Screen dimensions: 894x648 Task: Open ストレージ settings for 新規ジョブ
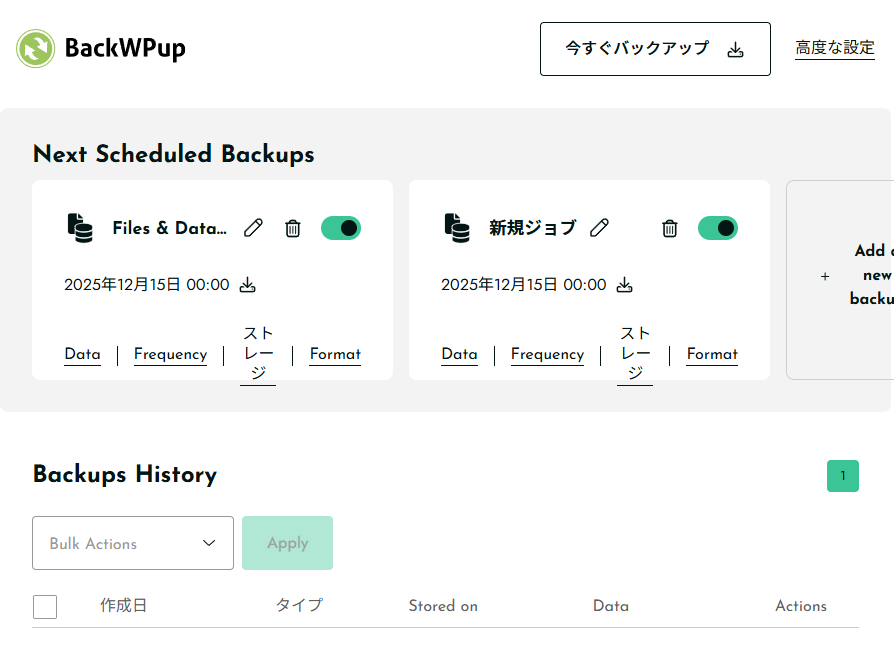[x=635, y=353]
